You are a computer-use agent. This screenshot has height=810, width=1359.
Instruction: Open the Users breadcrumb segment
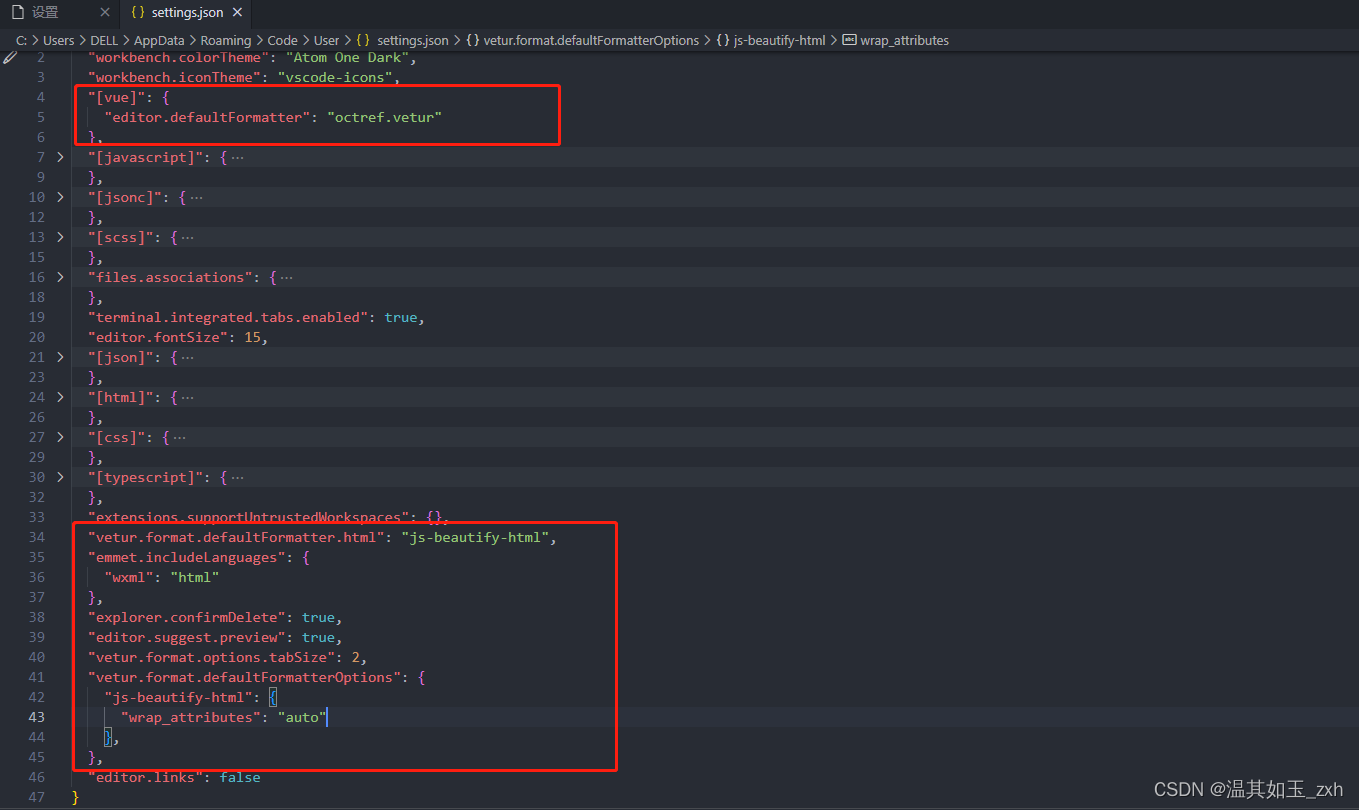click(x=58, y=40)
